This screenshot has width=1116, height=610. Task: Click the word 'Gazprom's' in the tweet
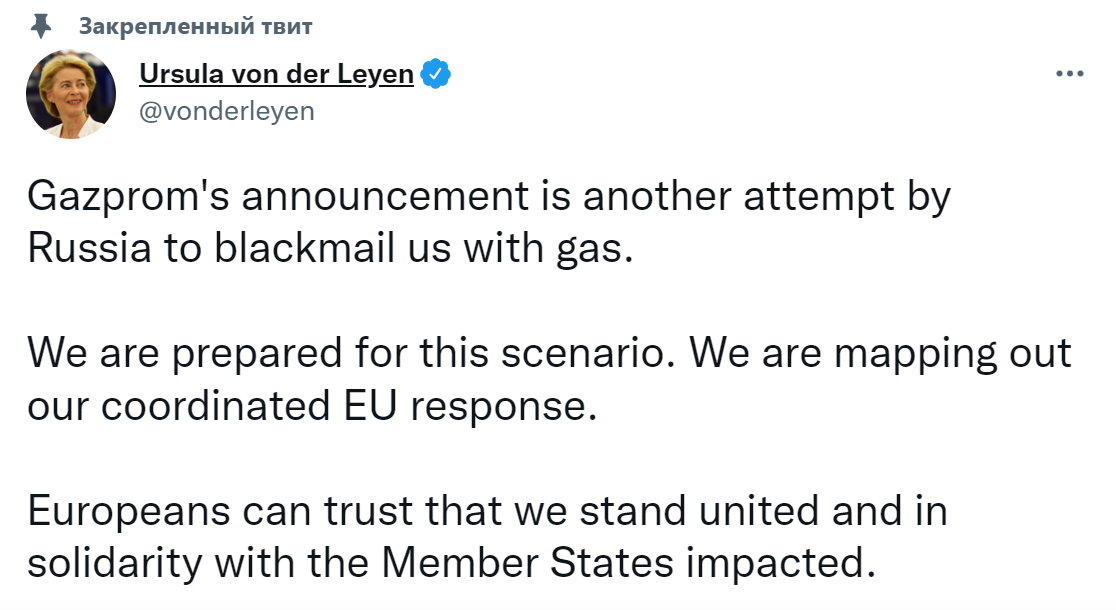pyautogui.click(x=128, y=196)
